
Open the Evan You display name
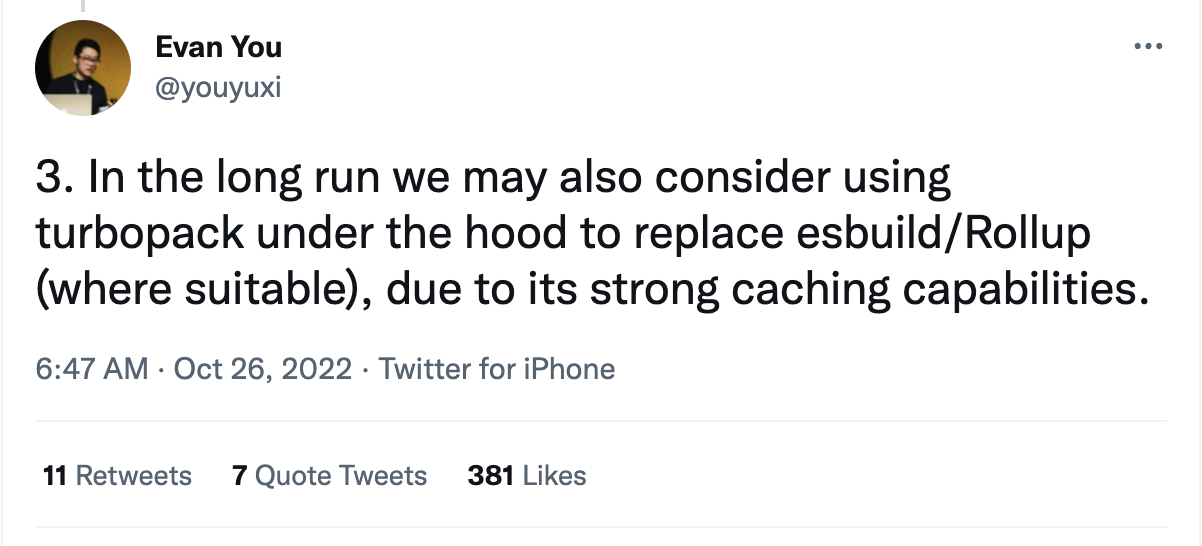point(219,46)
